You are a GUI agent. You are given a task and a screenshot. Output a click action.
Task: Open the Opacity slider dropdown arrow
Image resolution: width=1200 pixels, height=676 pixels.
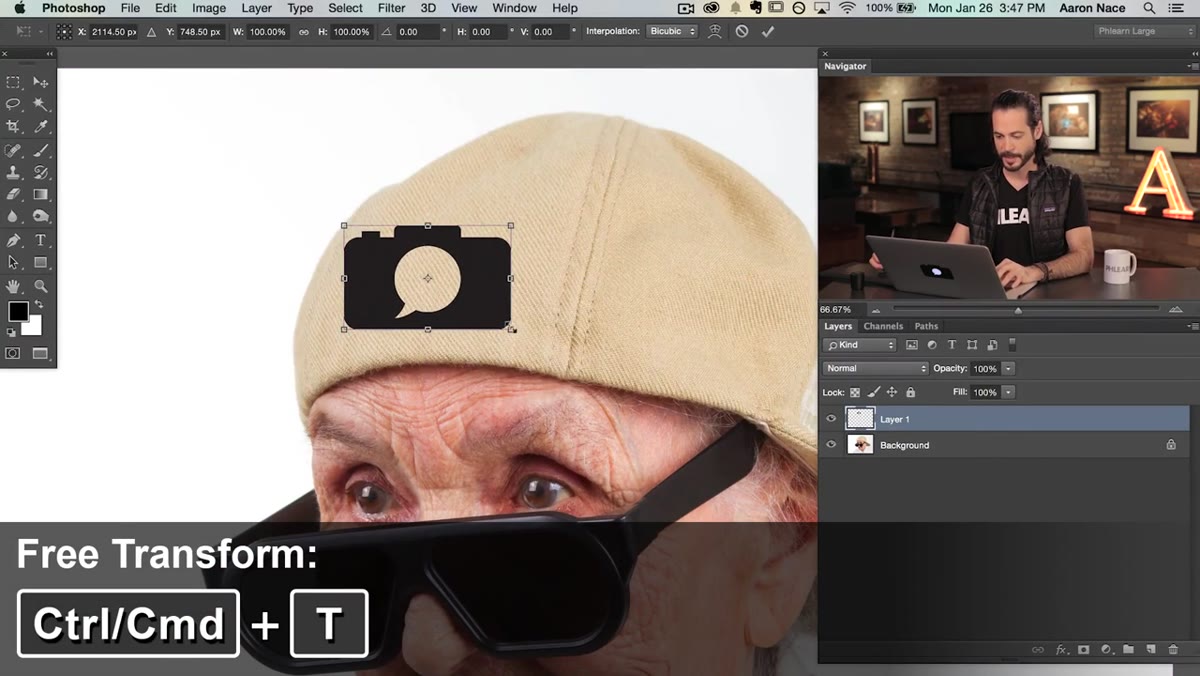pos(1009,368)
